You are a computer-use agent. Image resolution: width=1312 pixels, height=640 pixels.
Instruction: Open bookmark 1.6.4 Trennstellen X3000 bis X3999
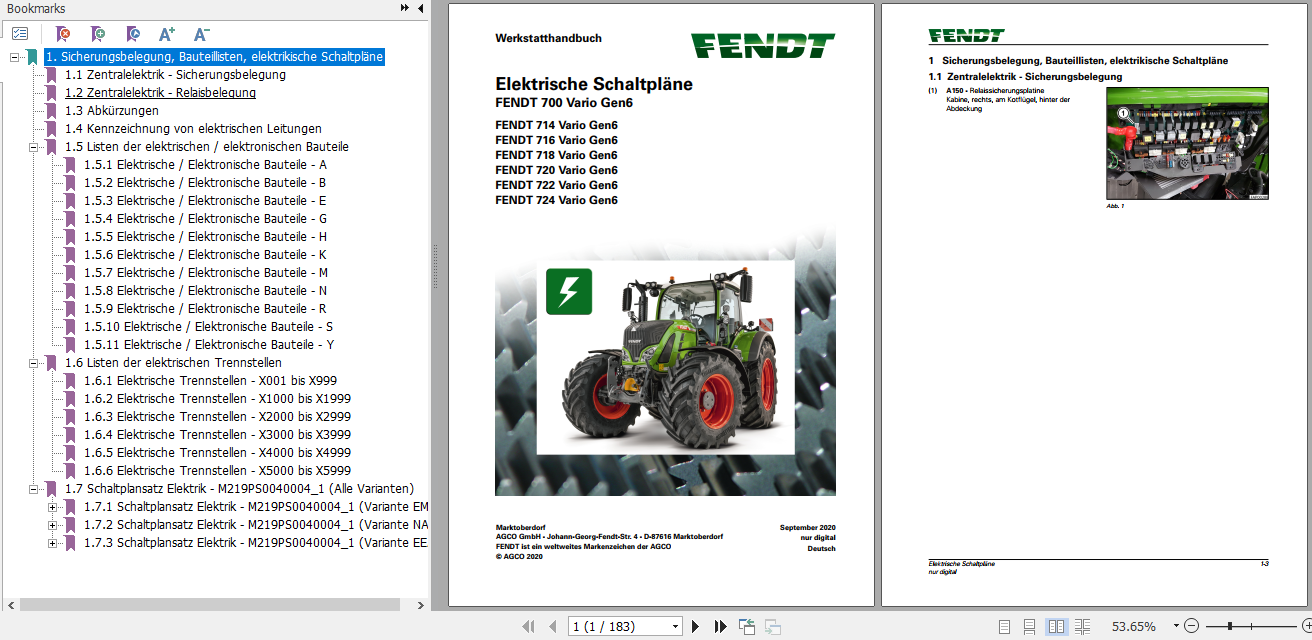[x=217, y=435]
